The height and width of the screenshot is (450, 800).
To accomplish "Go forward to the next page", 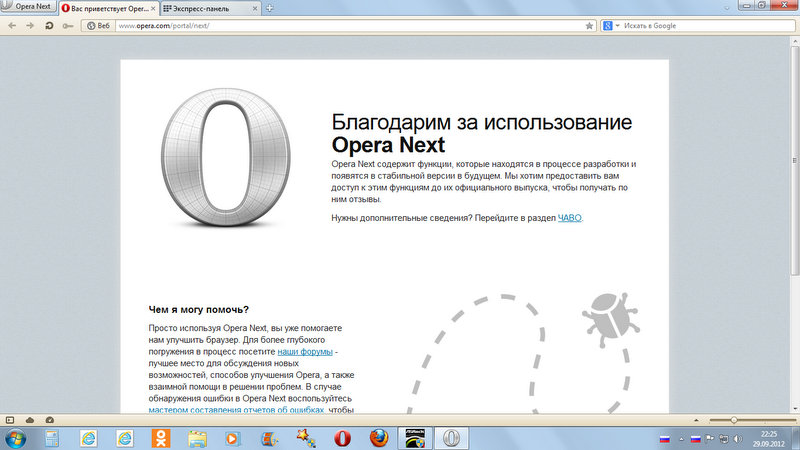I will [30, 26].
